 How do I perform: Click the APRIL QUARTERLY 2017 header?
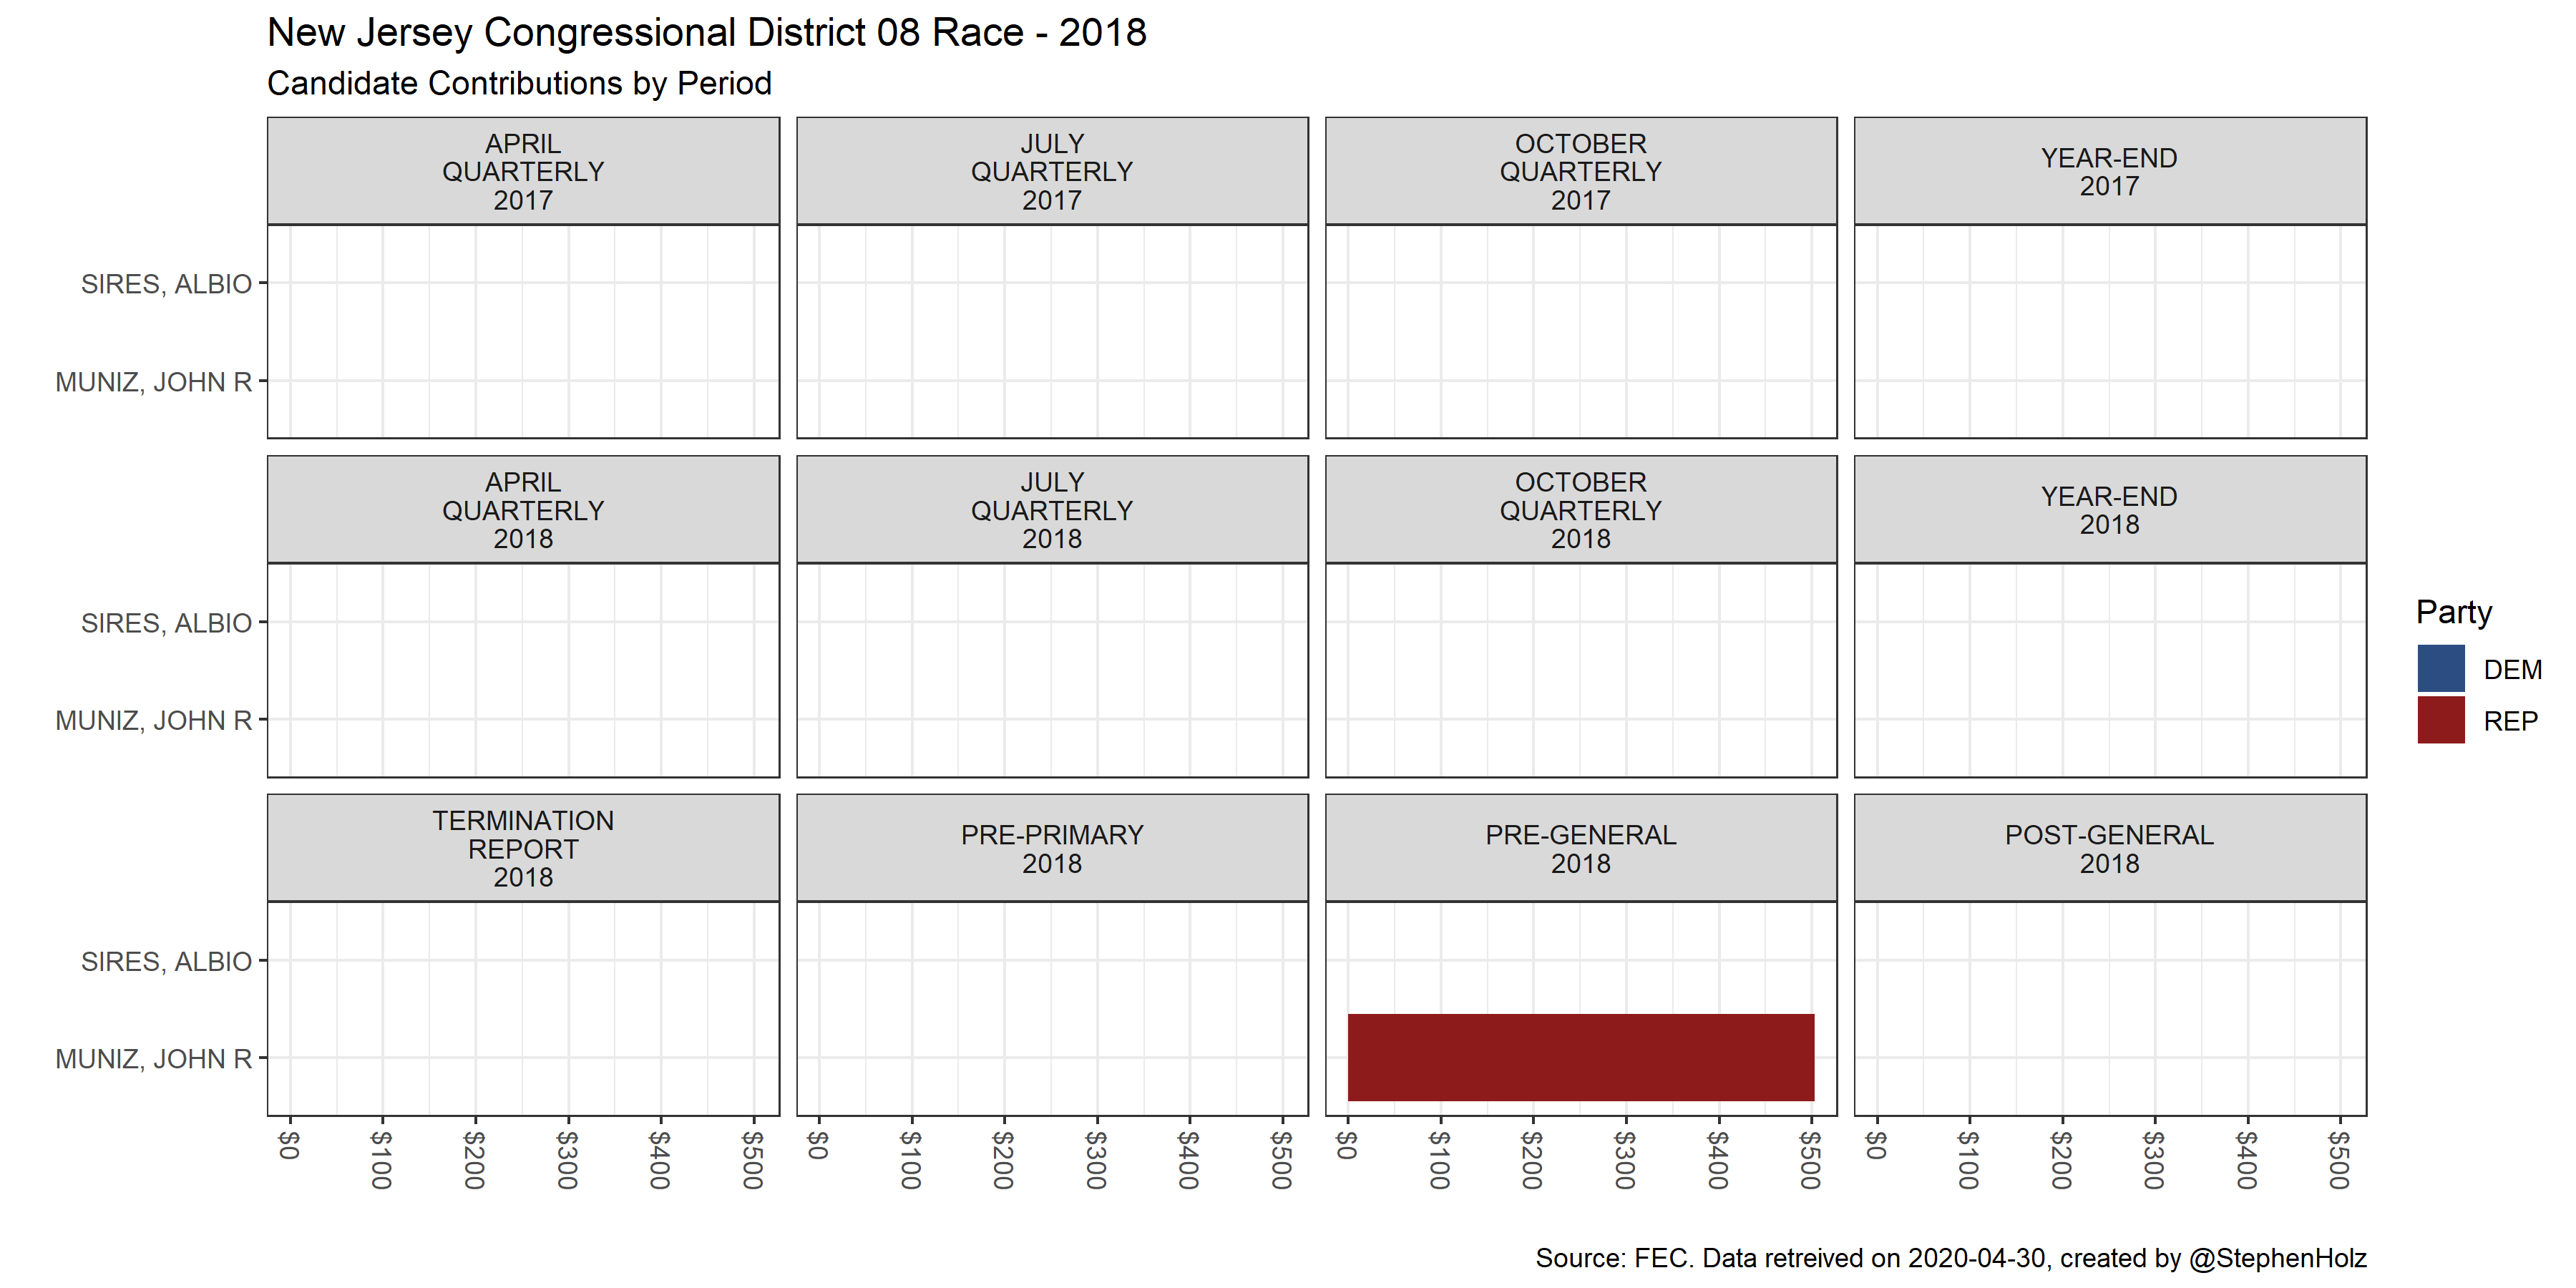[x=523, y=172]
